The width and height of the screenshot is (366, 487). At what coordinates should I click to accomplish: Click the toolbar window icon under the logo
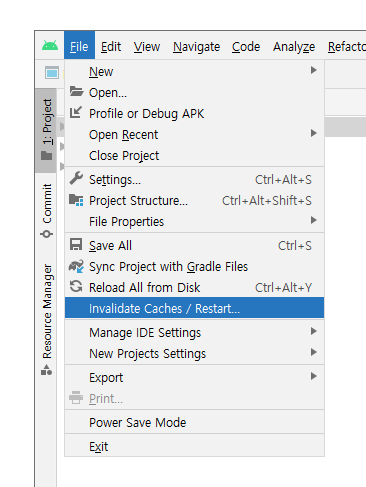(52, 73)
